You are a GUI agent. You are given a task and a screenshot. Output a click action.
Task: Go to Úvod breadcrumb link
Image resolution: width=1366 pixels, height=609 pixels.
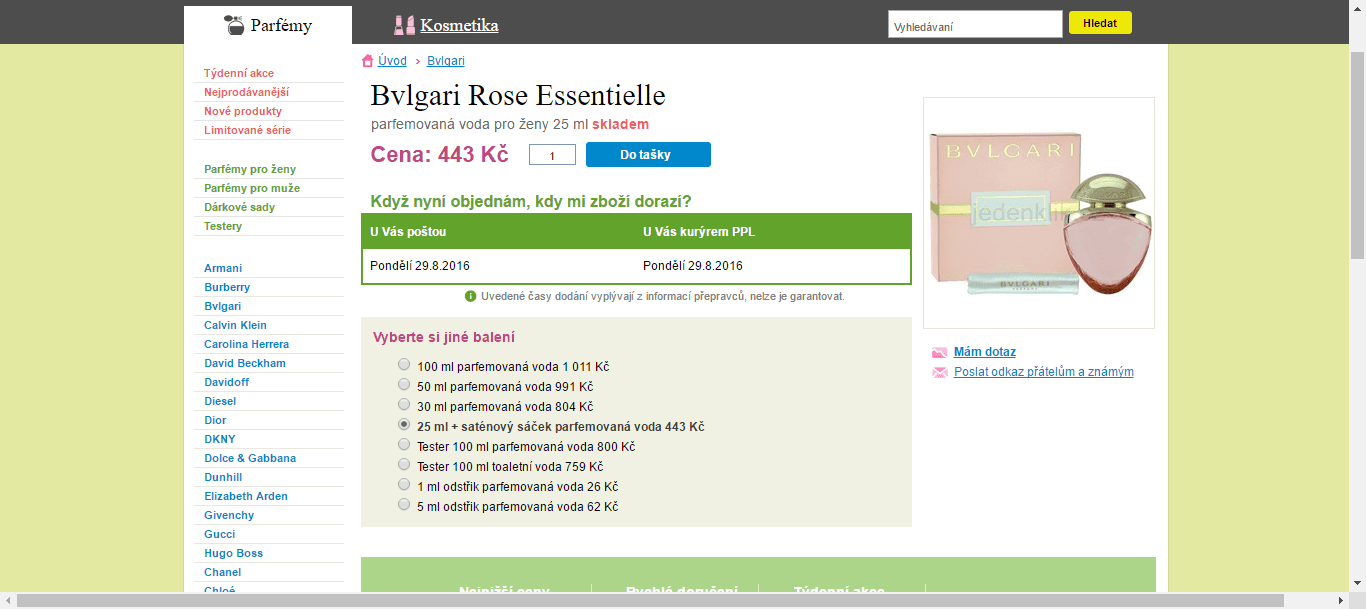392,61
